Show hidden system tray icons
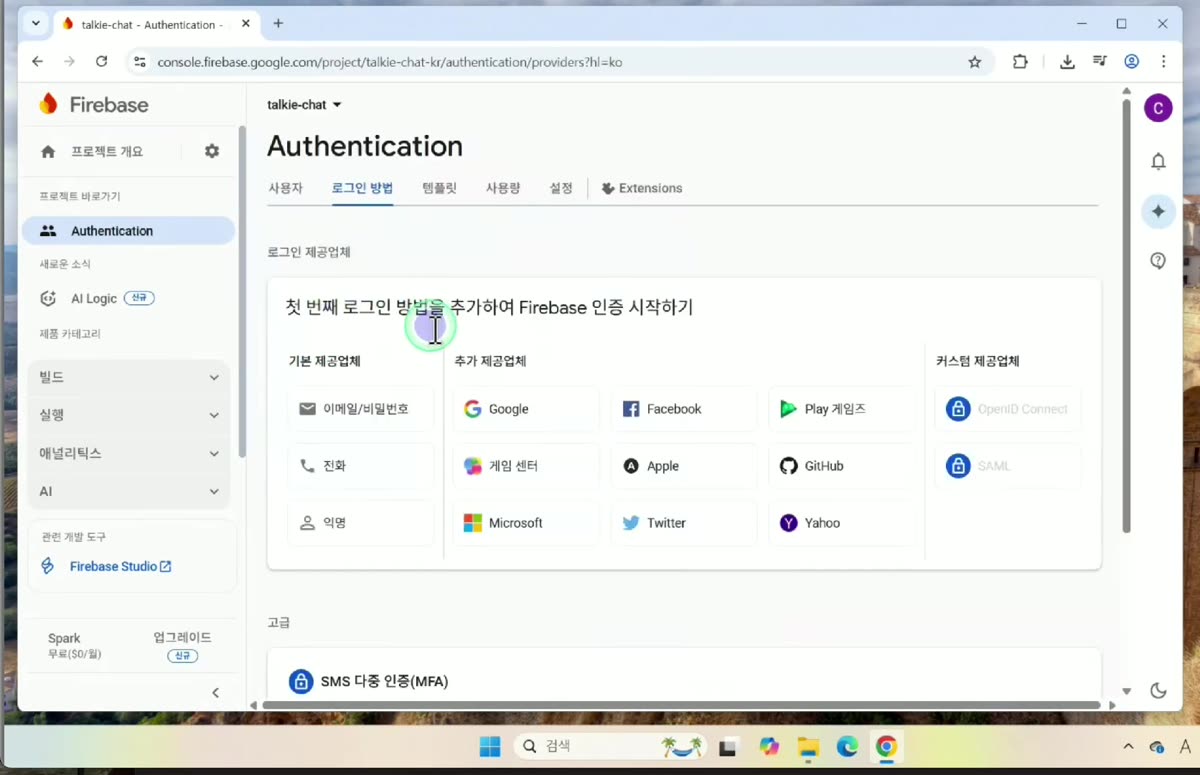 coord(1129,747)
